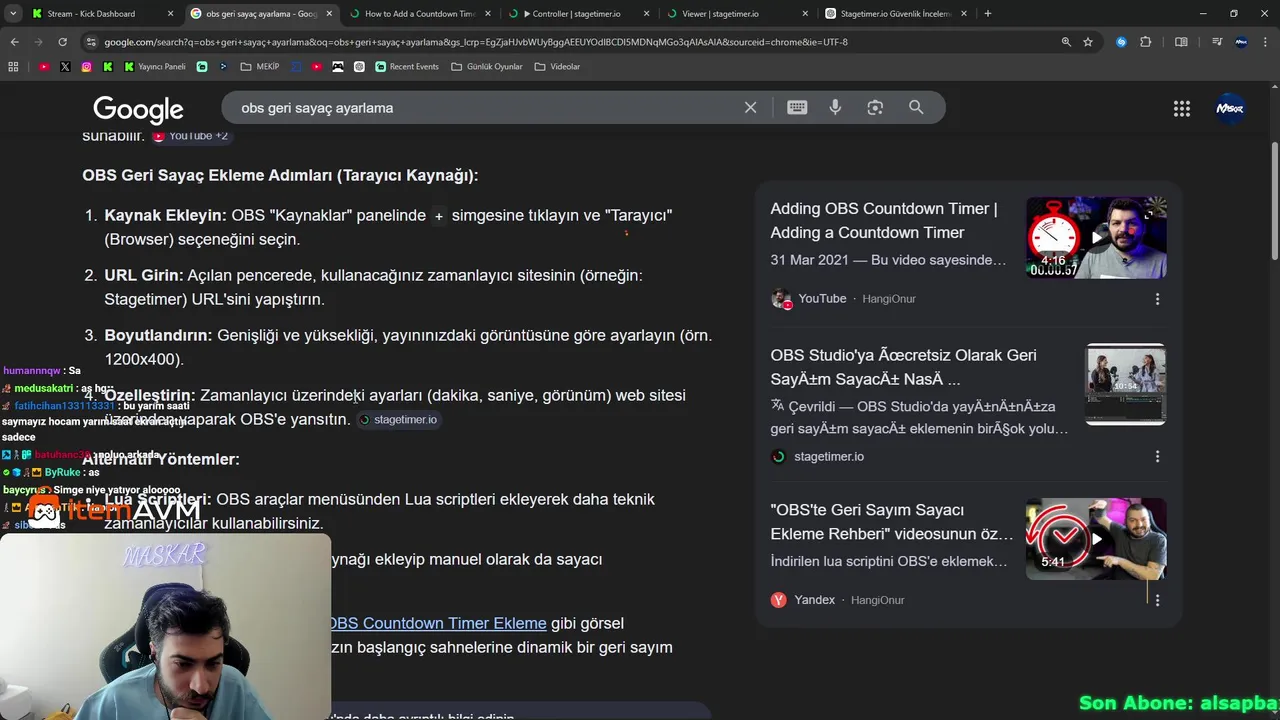Open the reading mode side panel icon
The width and height of the screenshot is (1280, 720).
(x=1181, y=42)
